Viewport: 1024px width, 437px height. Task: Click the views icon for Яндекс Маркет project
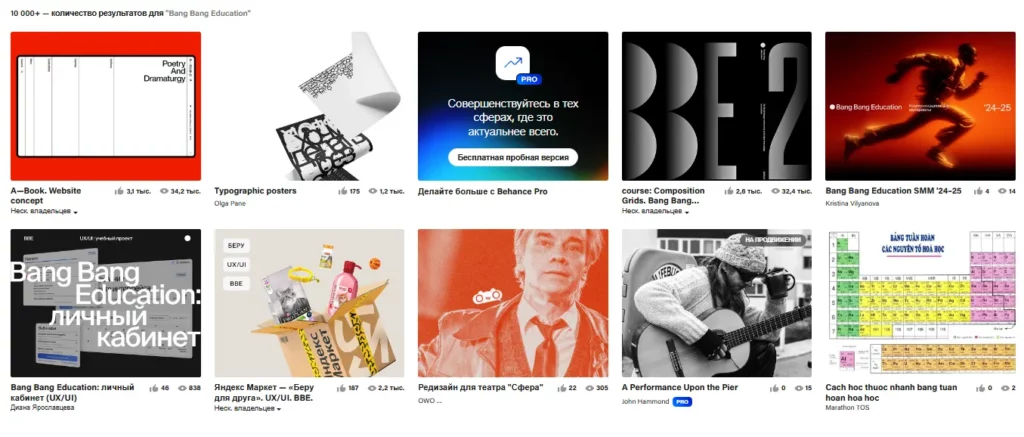[373, 388]
